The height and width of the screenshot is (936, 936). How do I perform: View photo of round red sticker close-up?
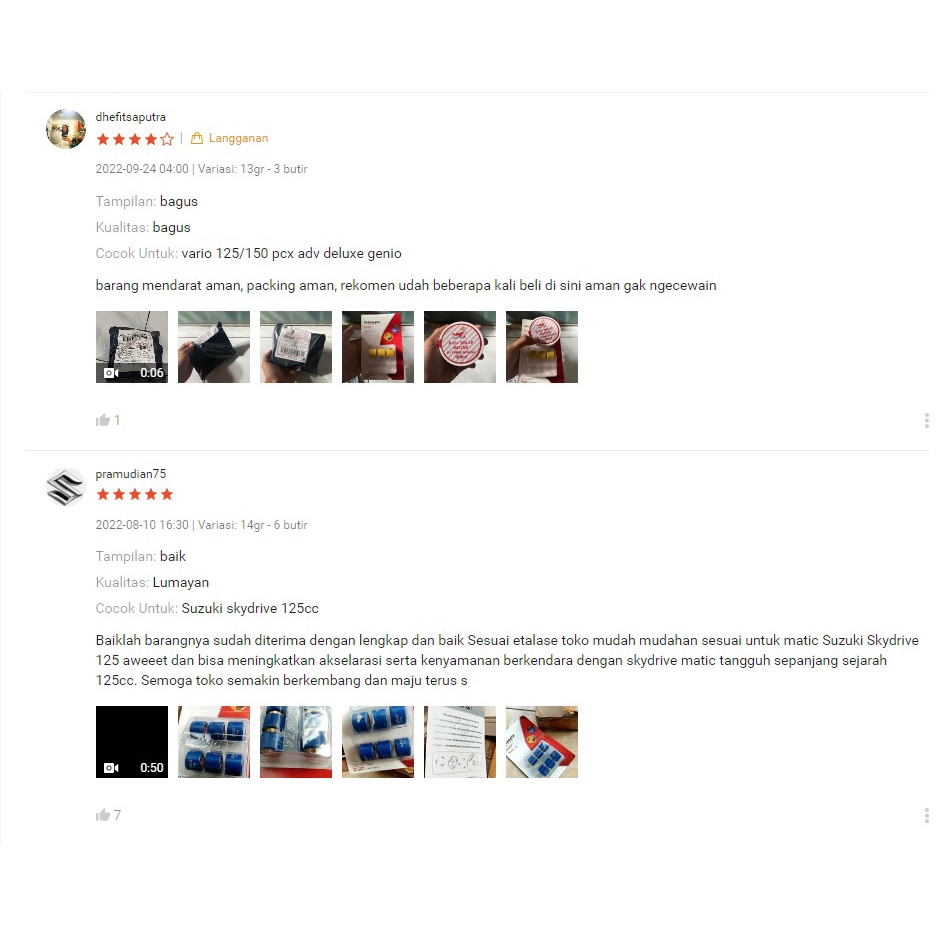(460, 347)
